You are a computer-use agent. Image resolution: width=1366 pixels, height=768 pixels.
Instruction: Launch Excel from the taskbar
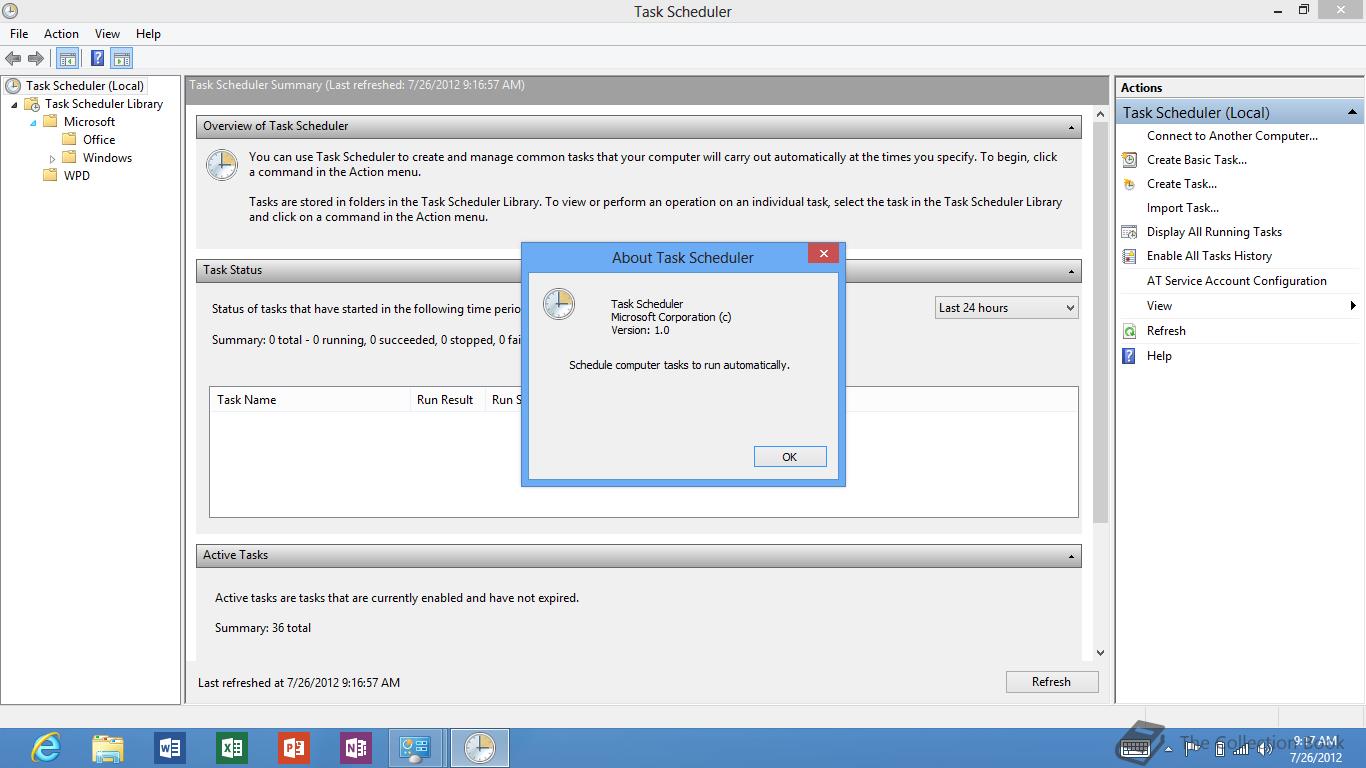pos(232,748)
